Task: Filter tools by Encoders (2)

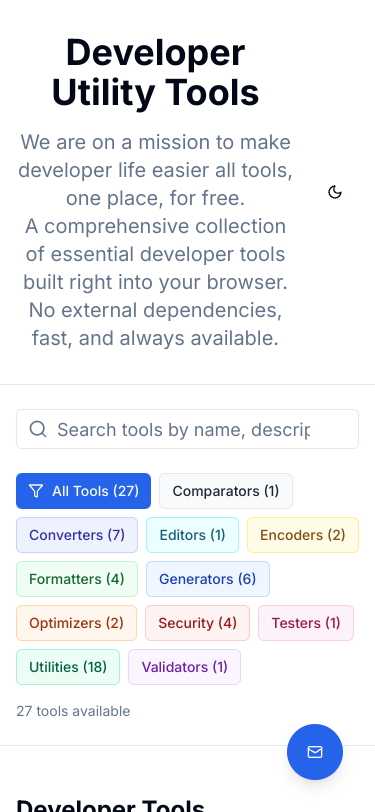Action: (302, 535)
